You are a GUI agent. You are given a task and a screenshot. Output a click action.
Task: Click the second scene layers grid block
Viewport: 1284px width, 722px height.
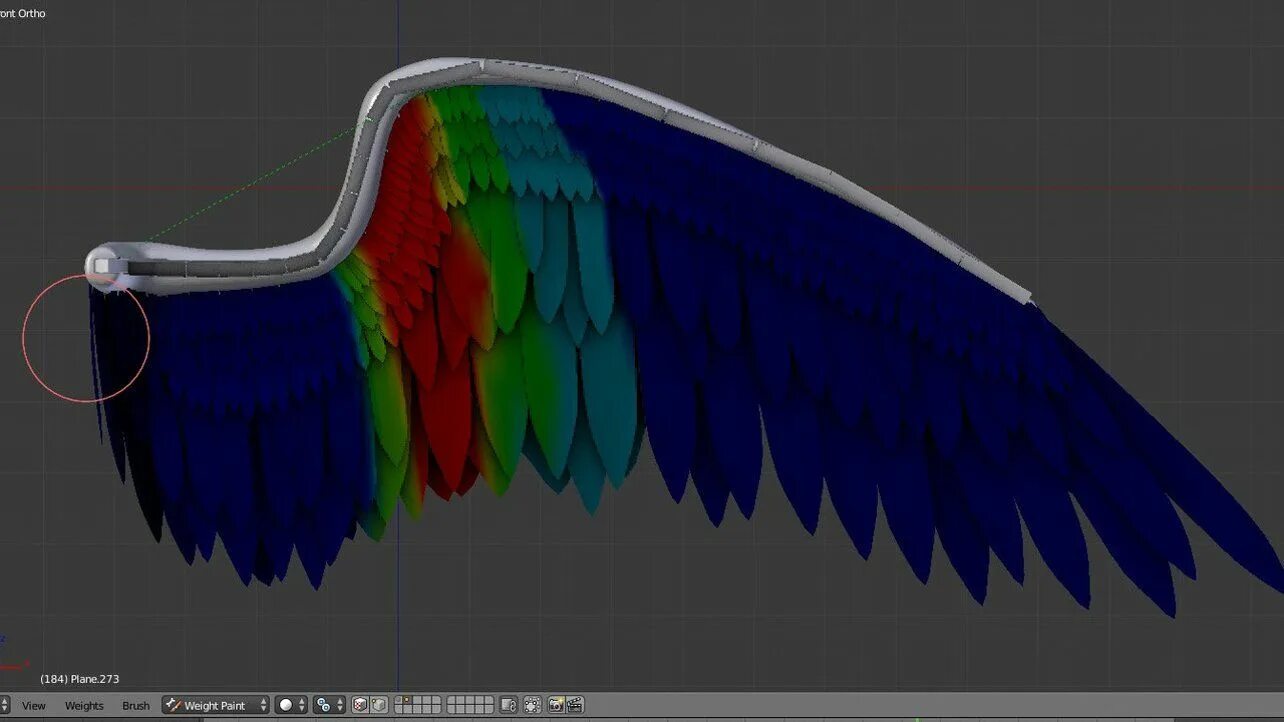pos(470,705)
